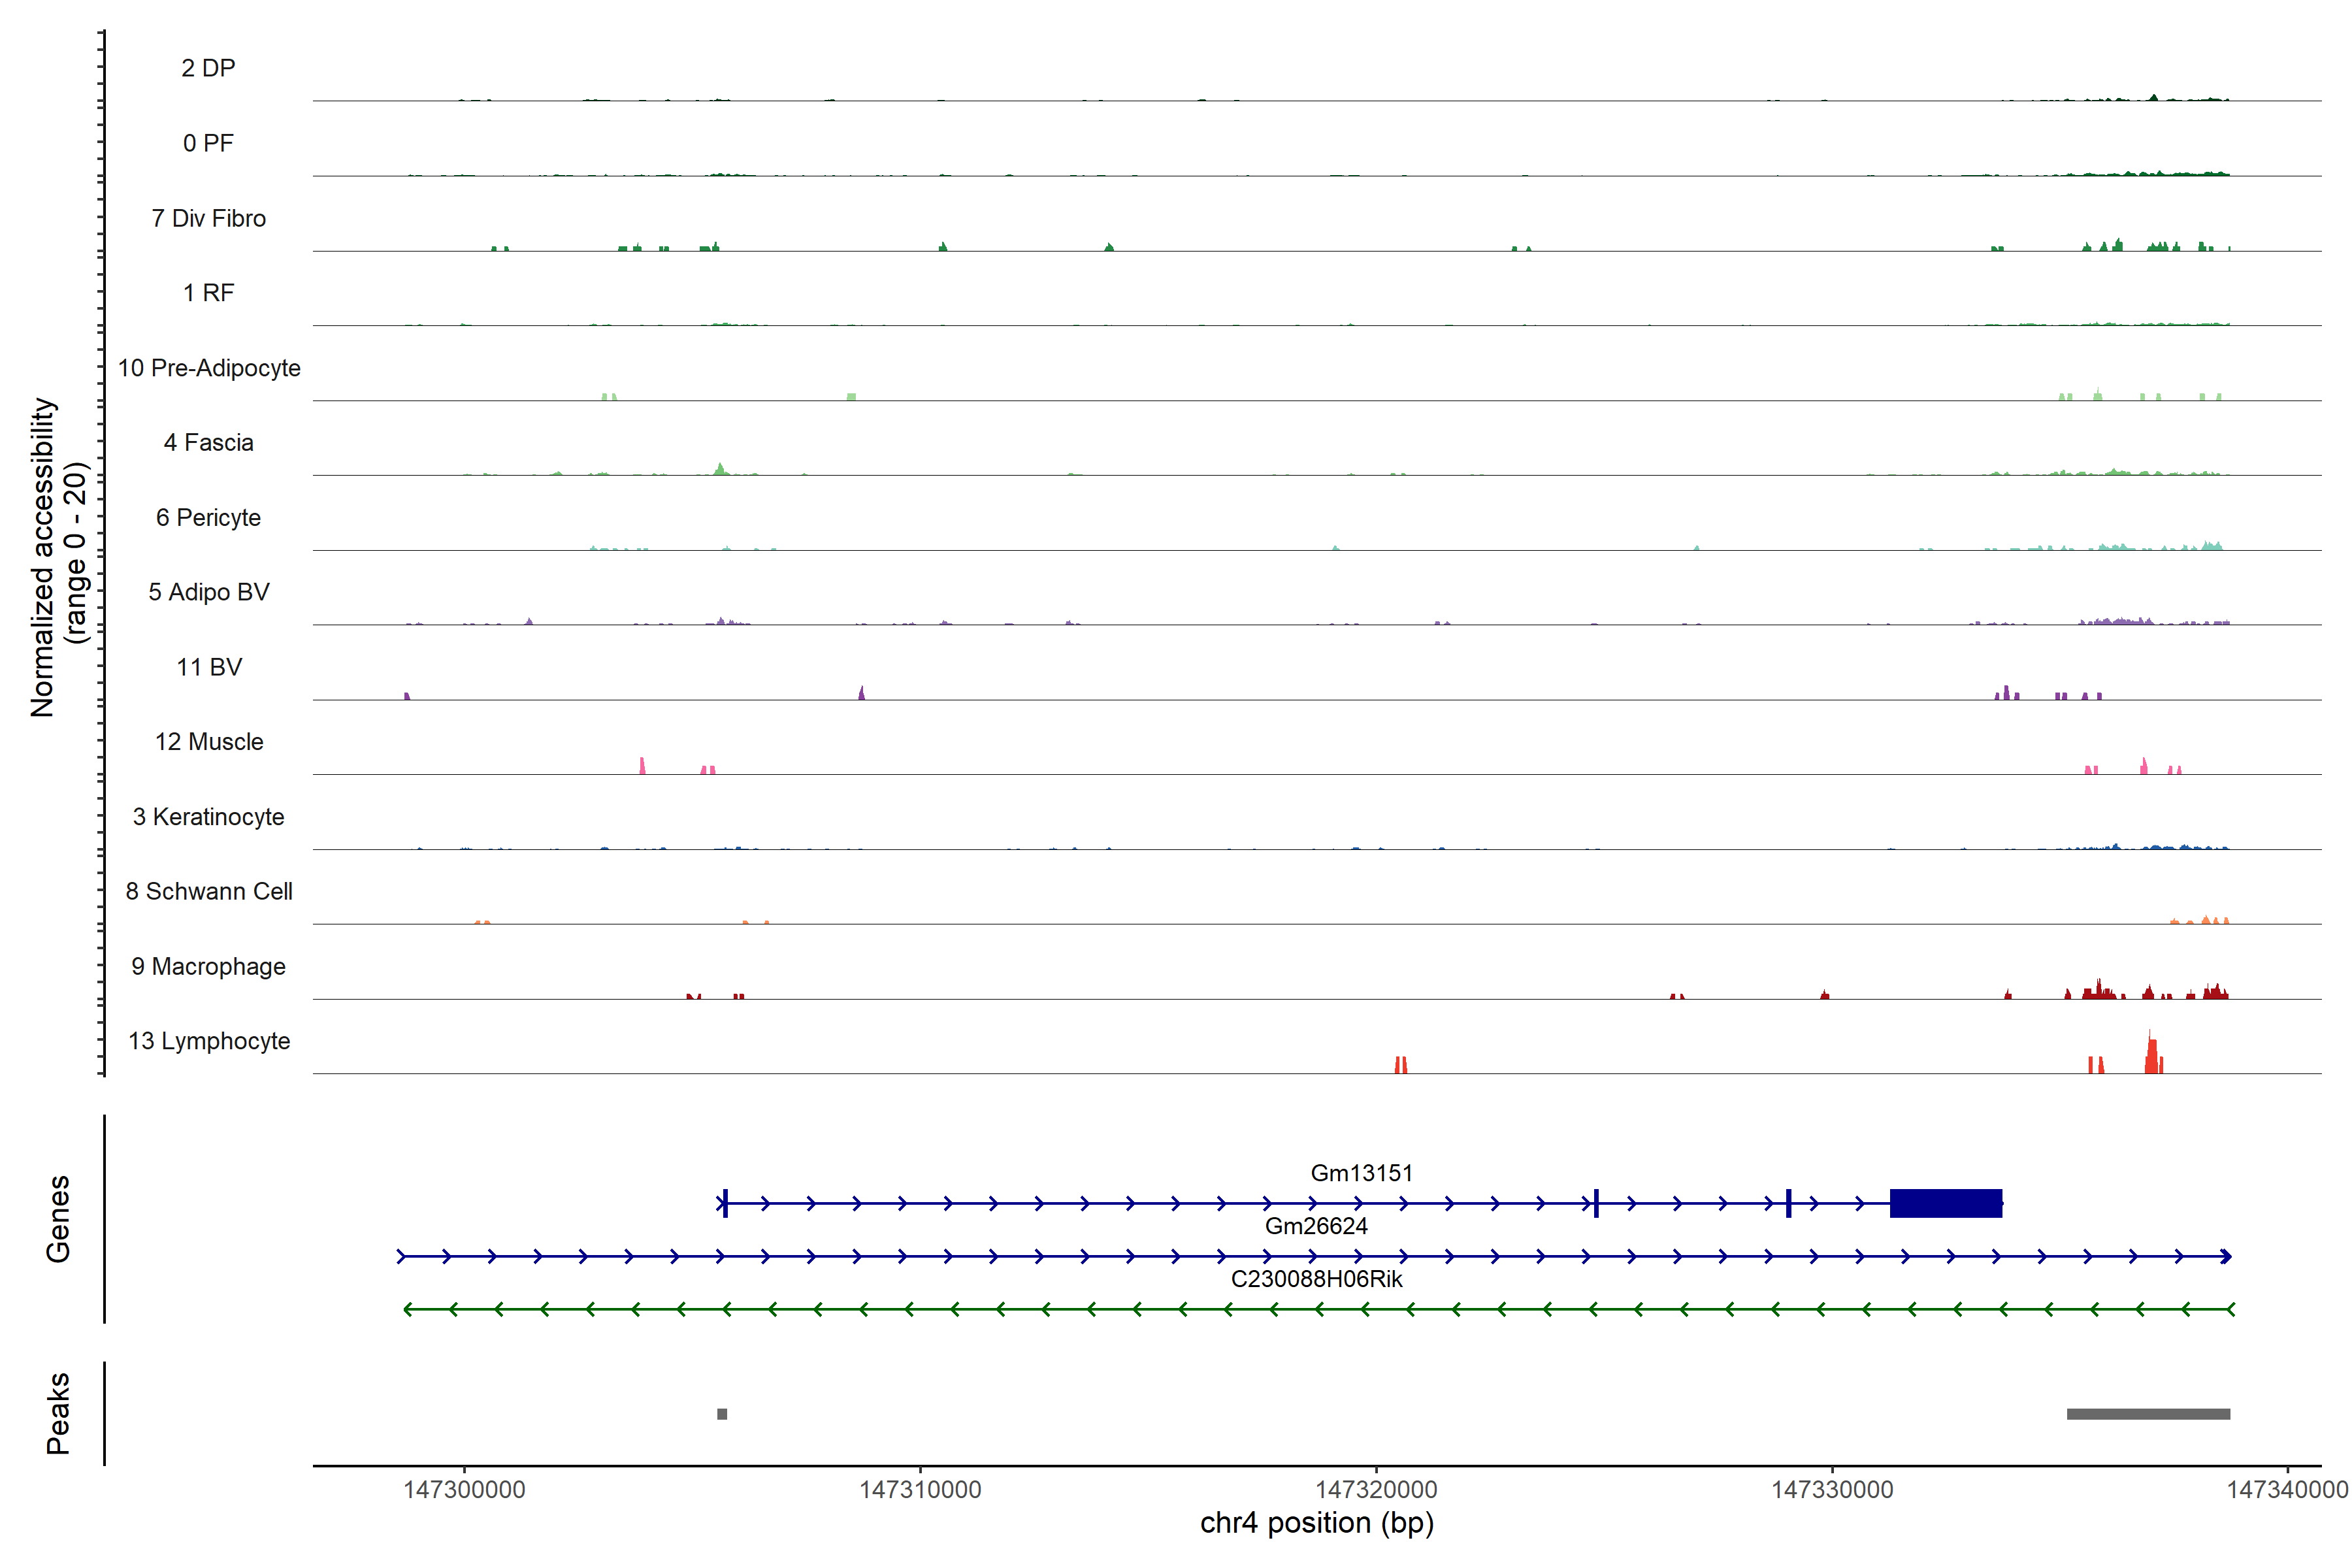Click the Gm13151 gene label
This screenshot has width=2352, height=1568.
(x=1361, y=1173)
